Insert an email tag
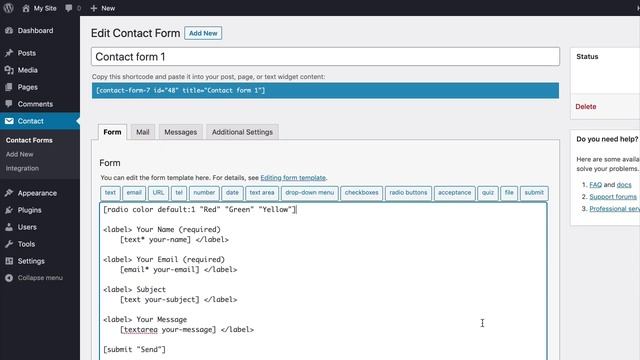The width and height of the screenshot is (640, 360). 134,193
